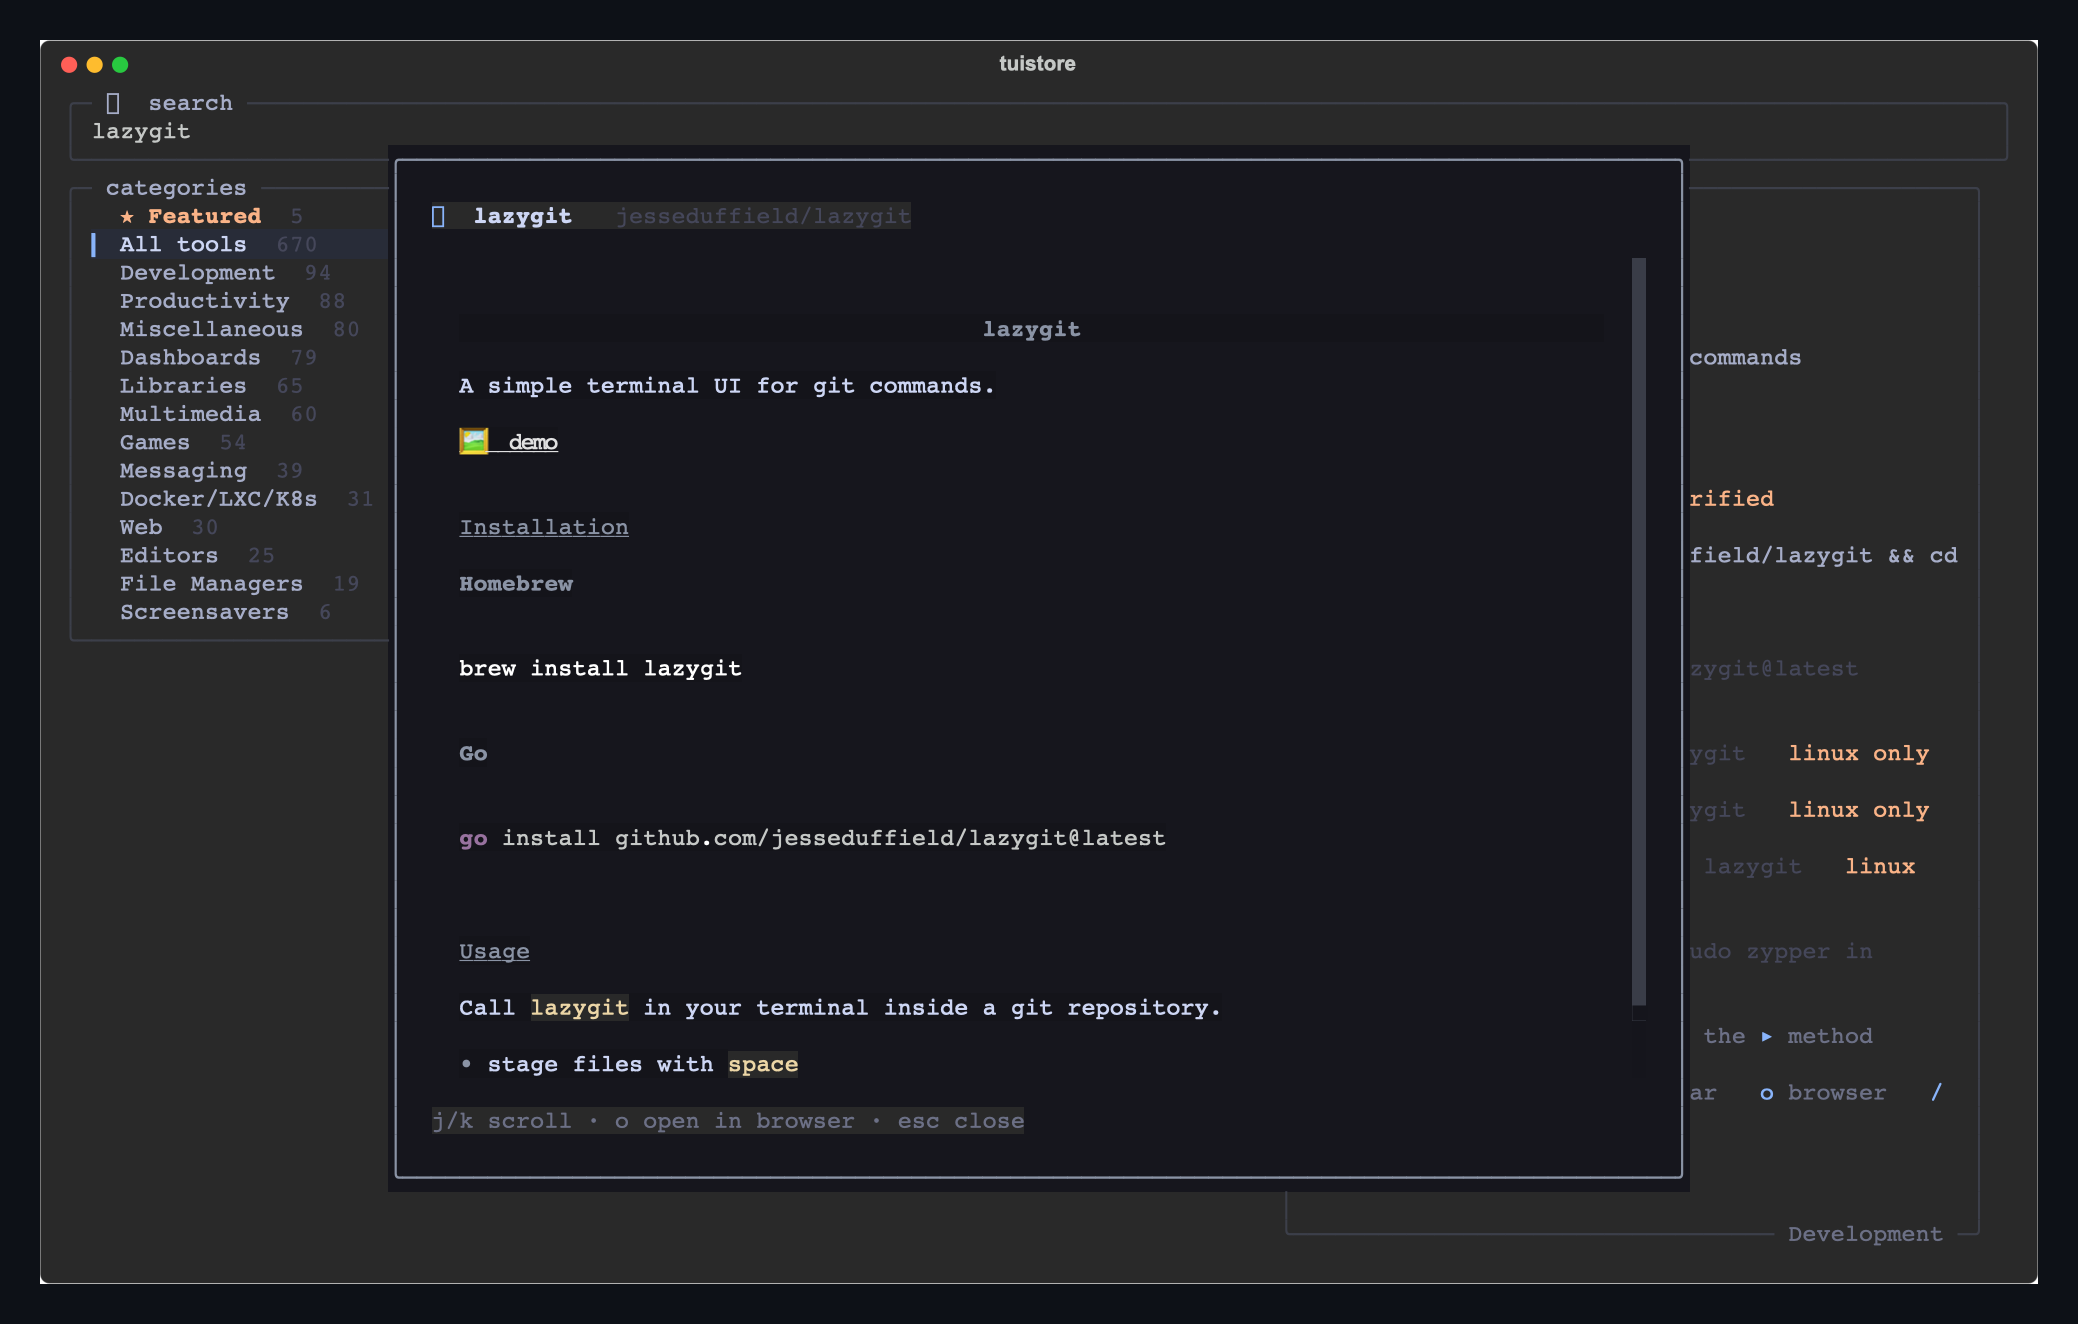
Task: Click the Featured star icon
Action: (x=127, y=216)
